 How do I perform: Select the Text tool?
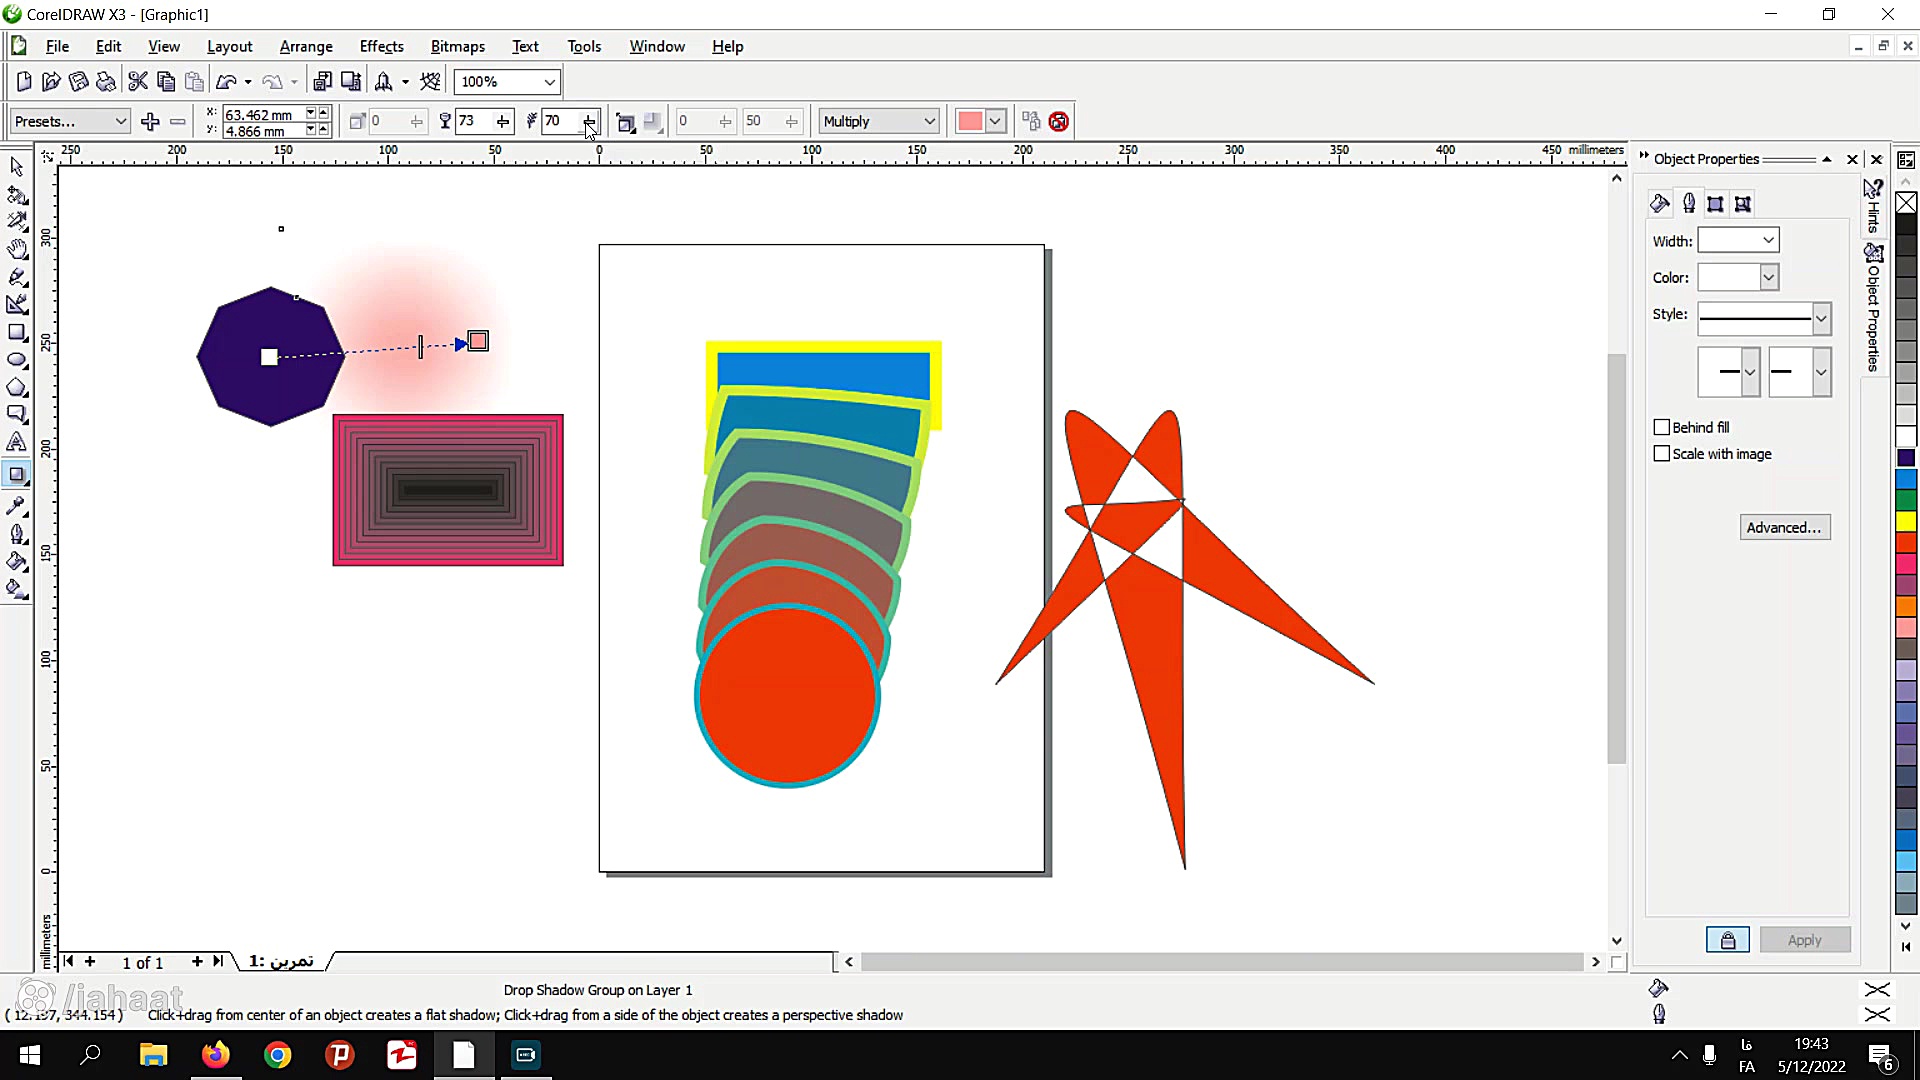(x=17, y=441)
